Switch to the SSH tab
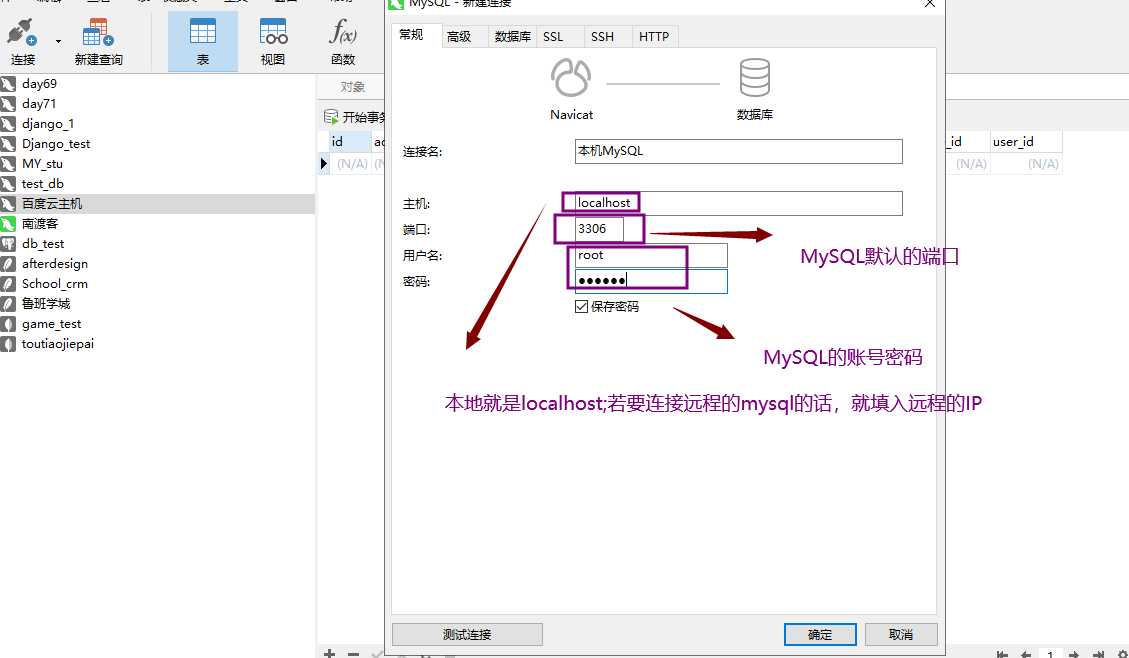The image size is (1129, 658). pos(602,37)
